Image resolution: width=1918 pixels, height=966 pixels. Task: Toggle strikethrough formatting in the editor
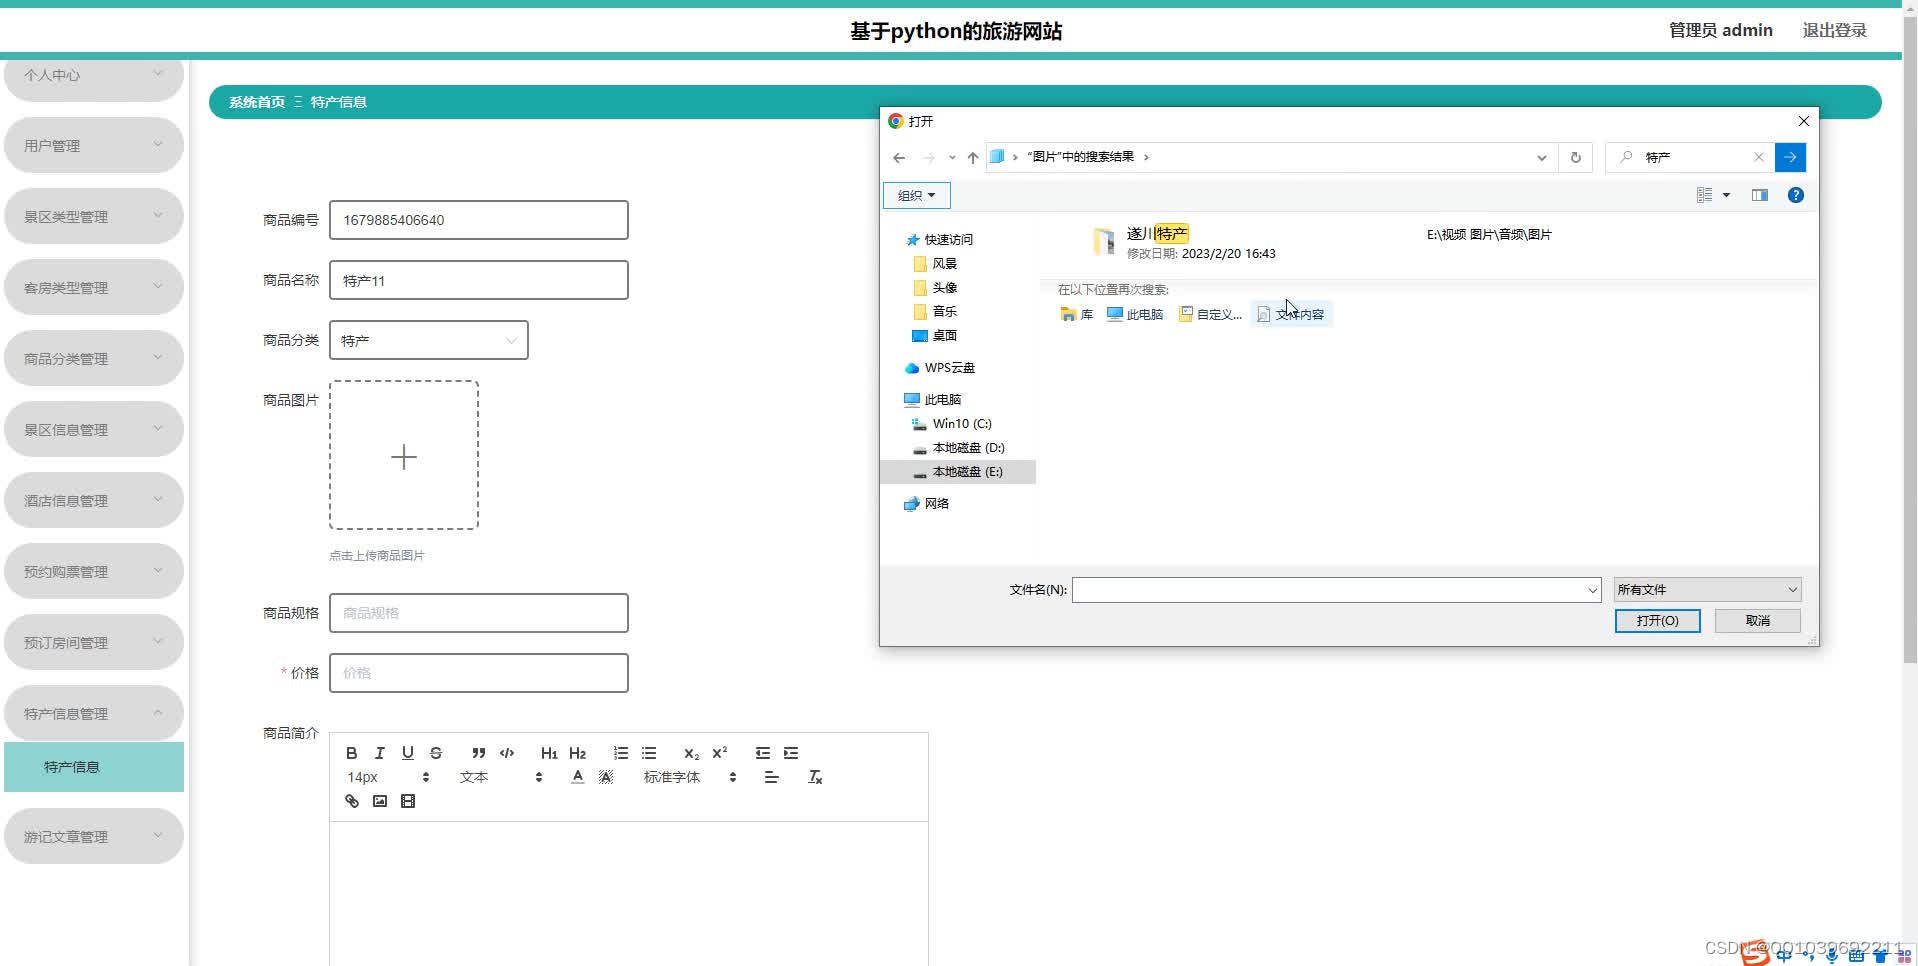pyautogui.click(x=435, y=753)
